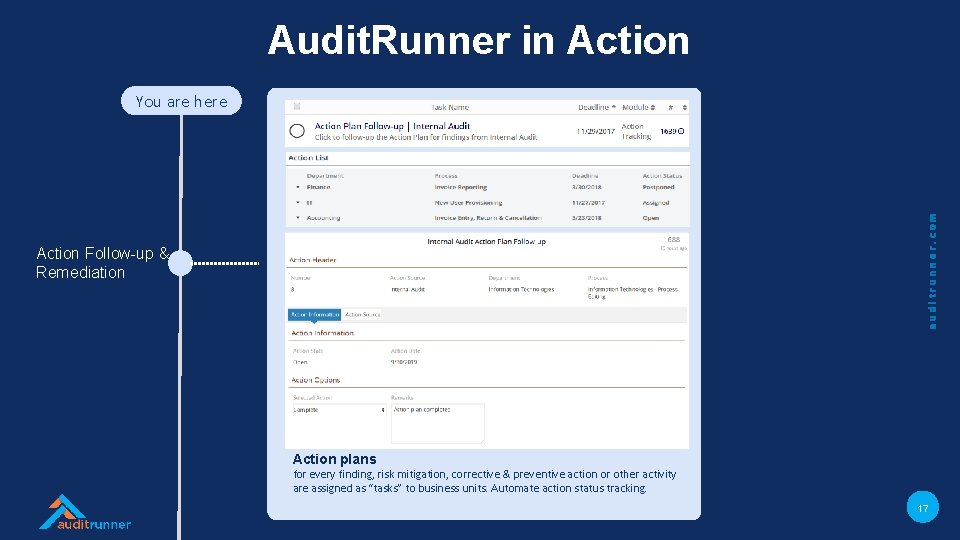Click the Action Follow-up & Remediation timeline node

tap(181, 263)
